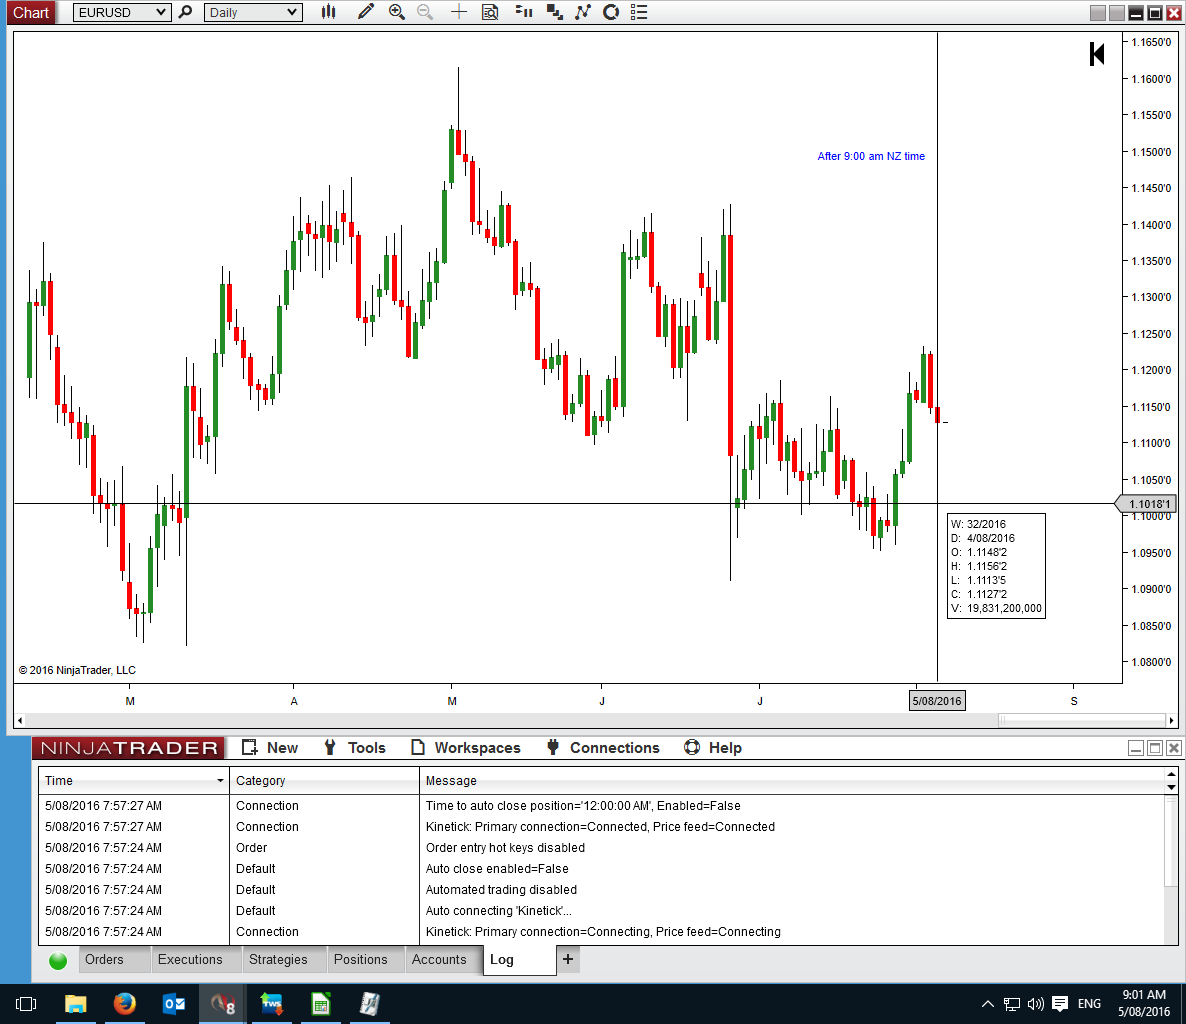
Task: Open the Connections menu
Action: click(x=603, y=747)
